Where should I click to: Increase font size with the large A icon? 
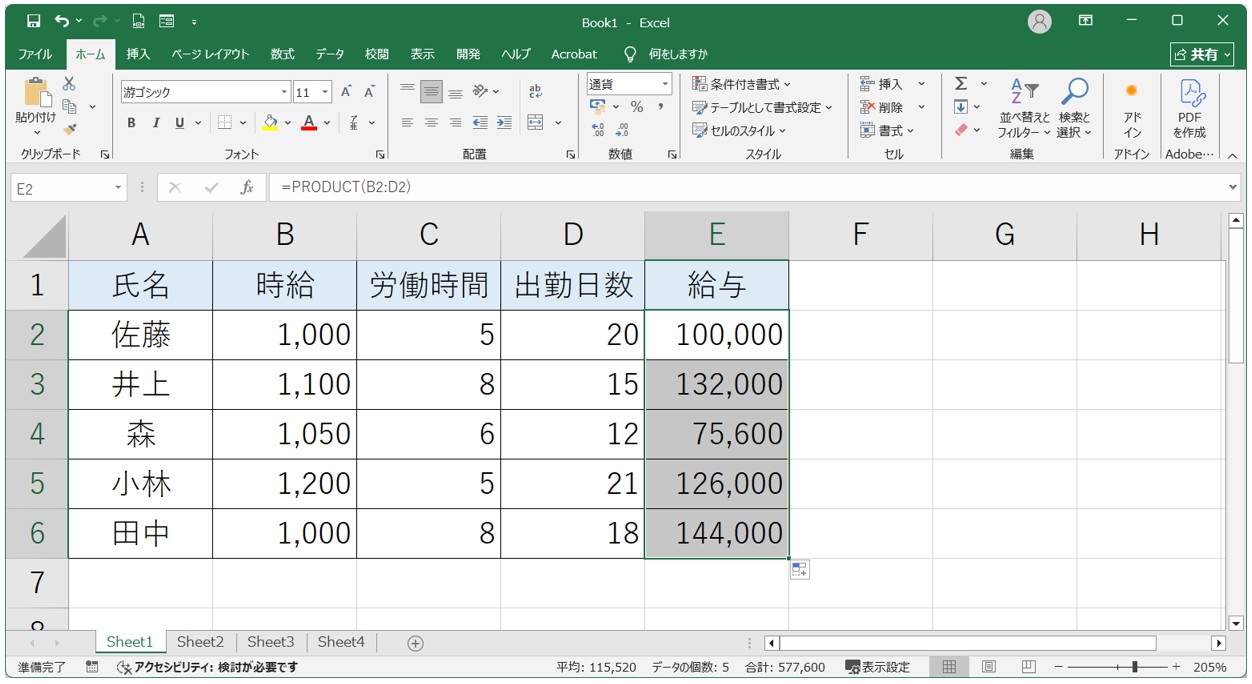point(346,92)
